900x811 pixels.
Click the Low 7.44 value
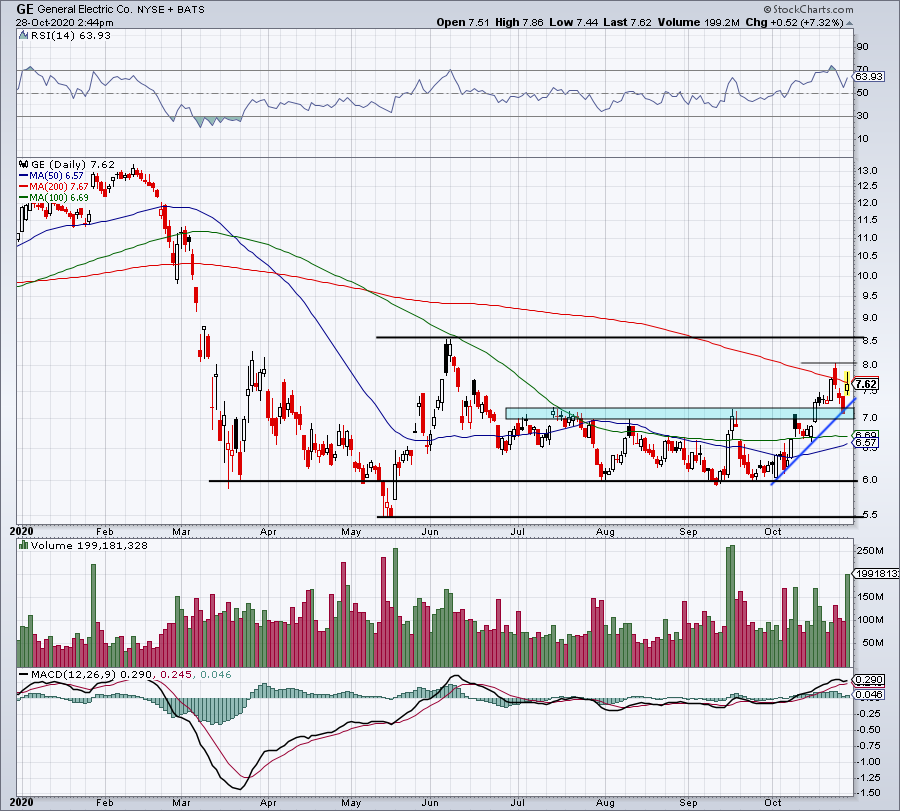[x=573, y=22]
